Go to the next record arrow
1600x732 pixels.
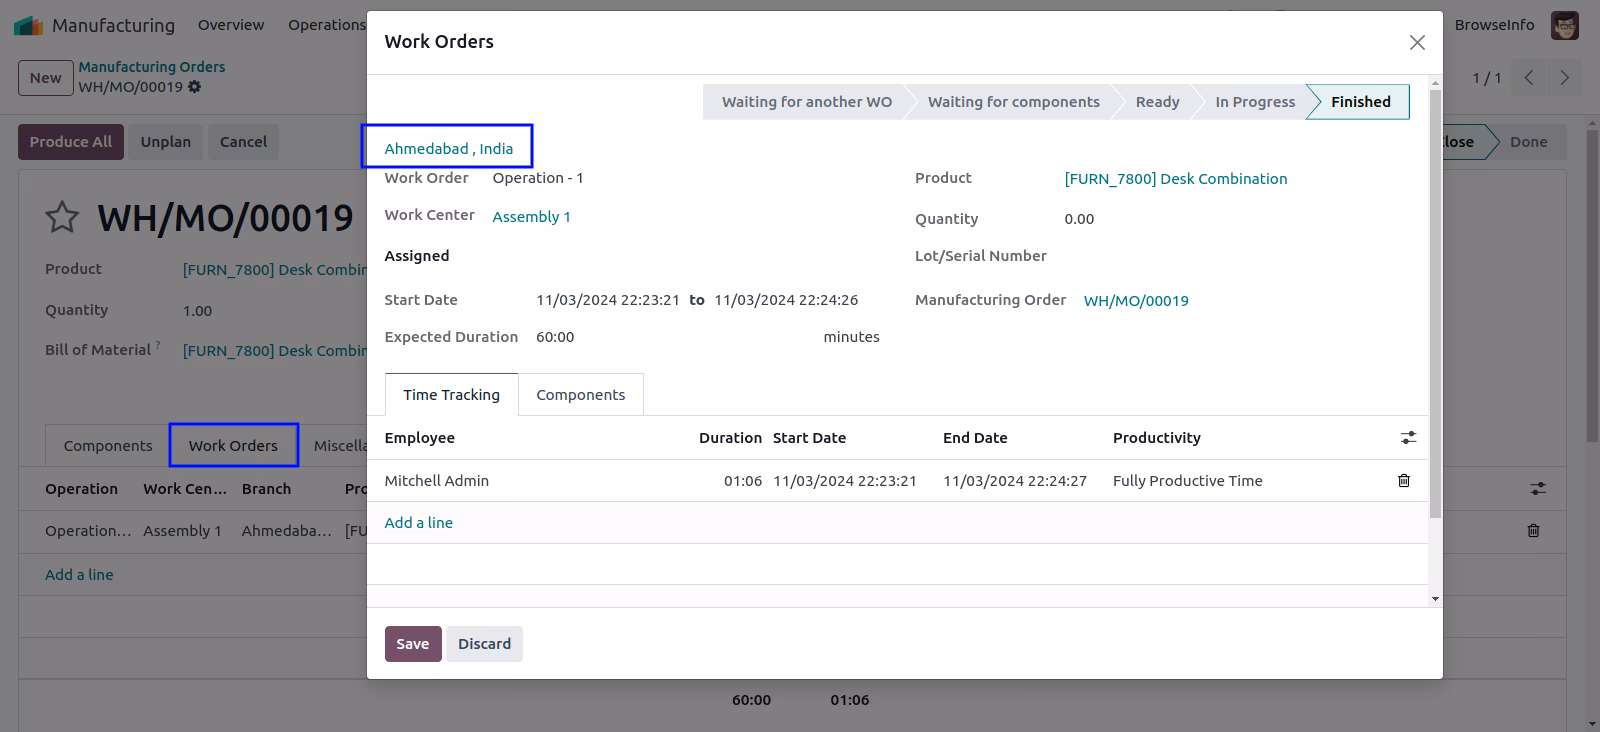(x=1565, y=78)
